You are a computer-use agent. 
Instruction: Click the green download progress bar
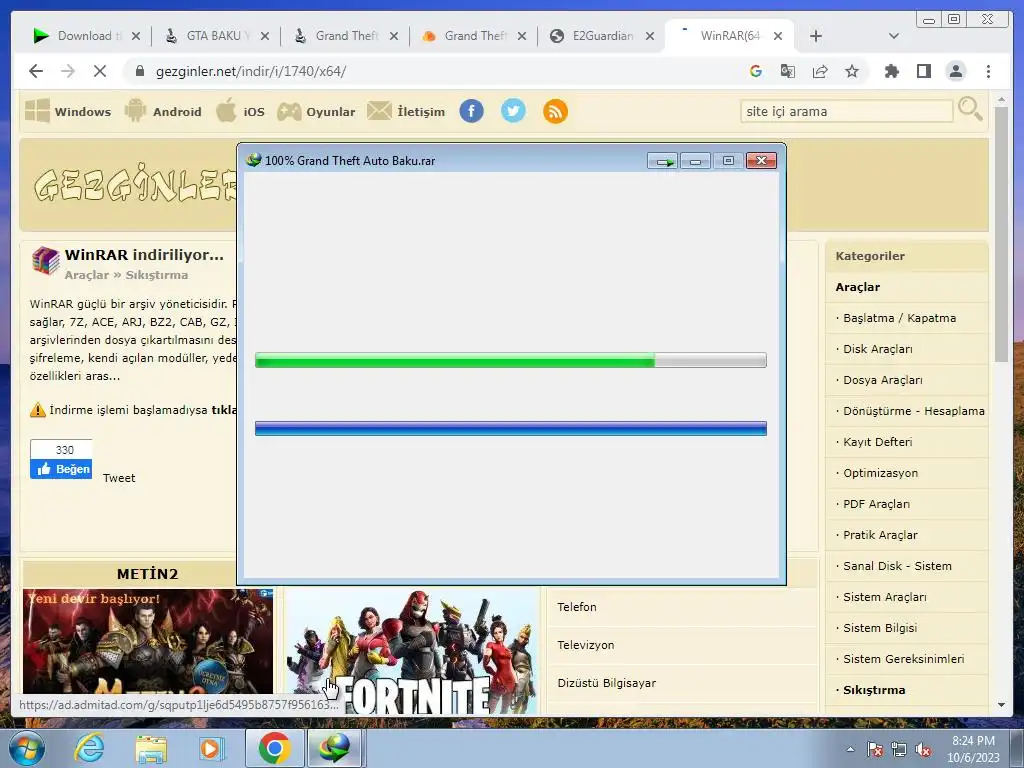(511, 360)
